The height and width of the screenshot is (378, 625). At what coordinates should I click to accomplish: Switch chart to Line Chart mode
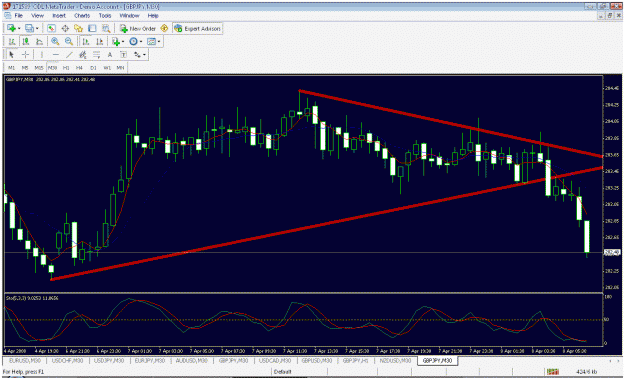coord(39,41)
